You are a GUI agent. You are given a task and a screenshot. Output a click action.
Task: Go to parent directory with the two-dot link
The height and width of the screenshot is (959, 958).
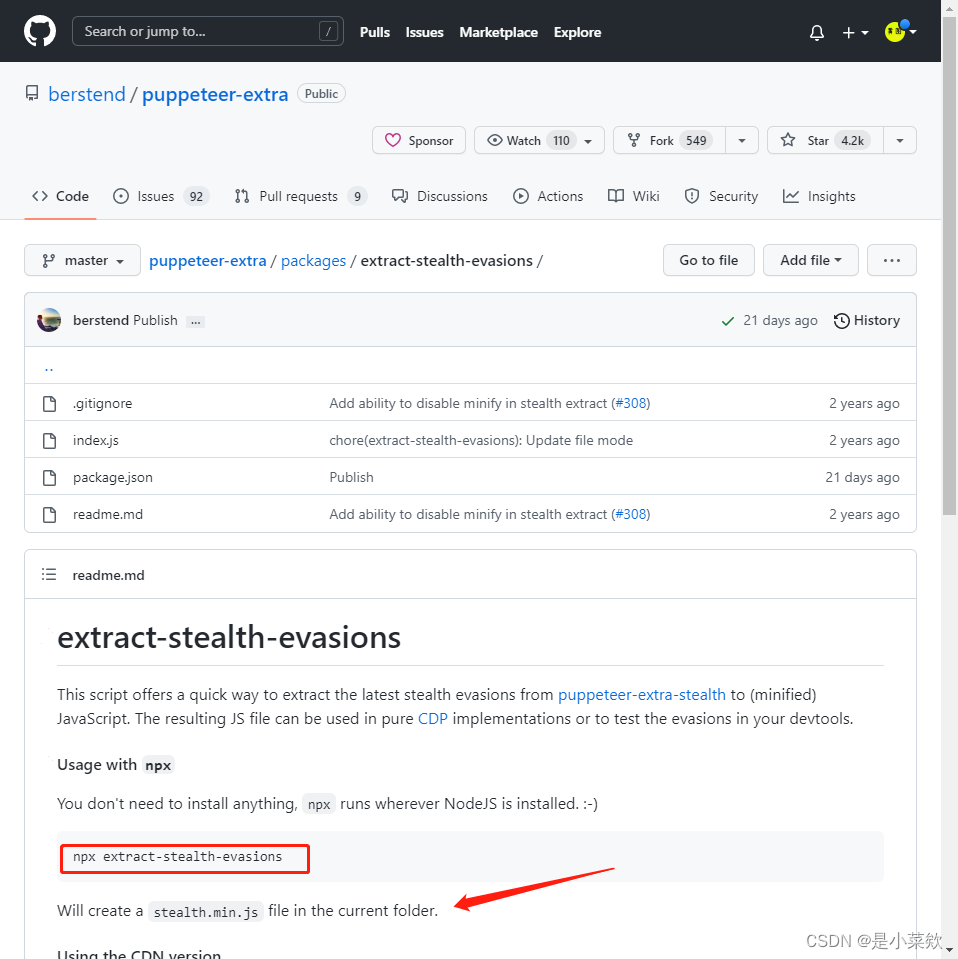(49, 367)
